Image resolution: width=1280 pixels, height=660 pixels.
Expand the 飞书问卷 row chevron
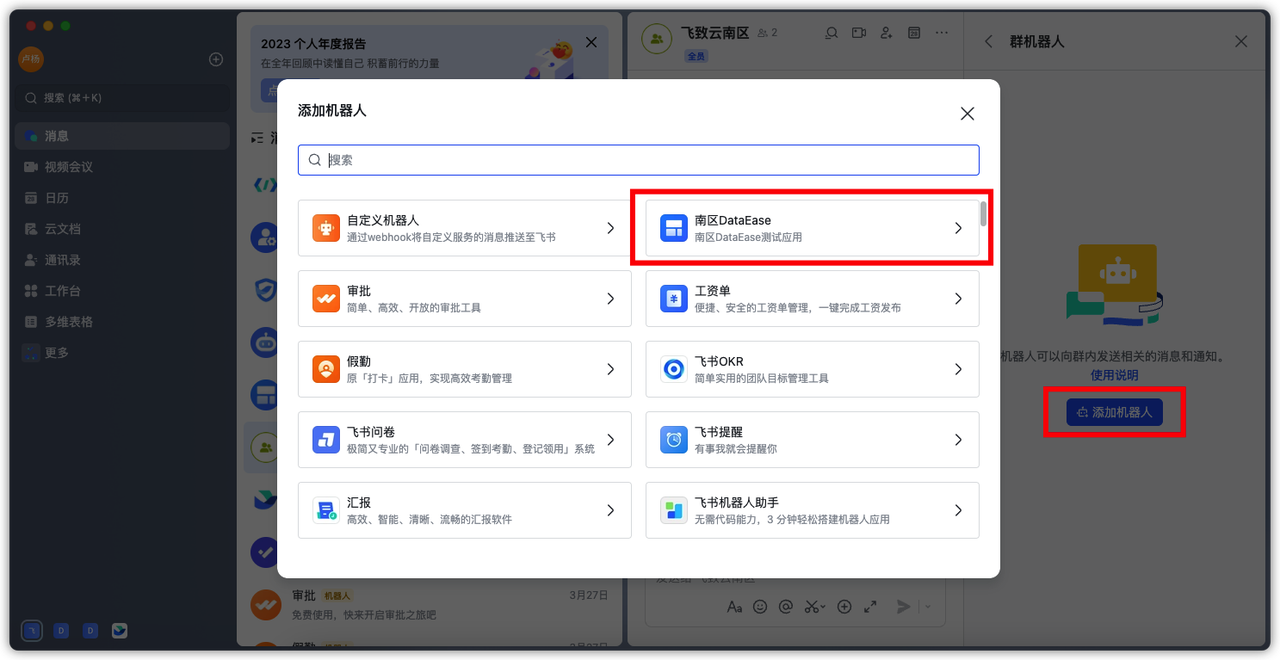(611, 440)
